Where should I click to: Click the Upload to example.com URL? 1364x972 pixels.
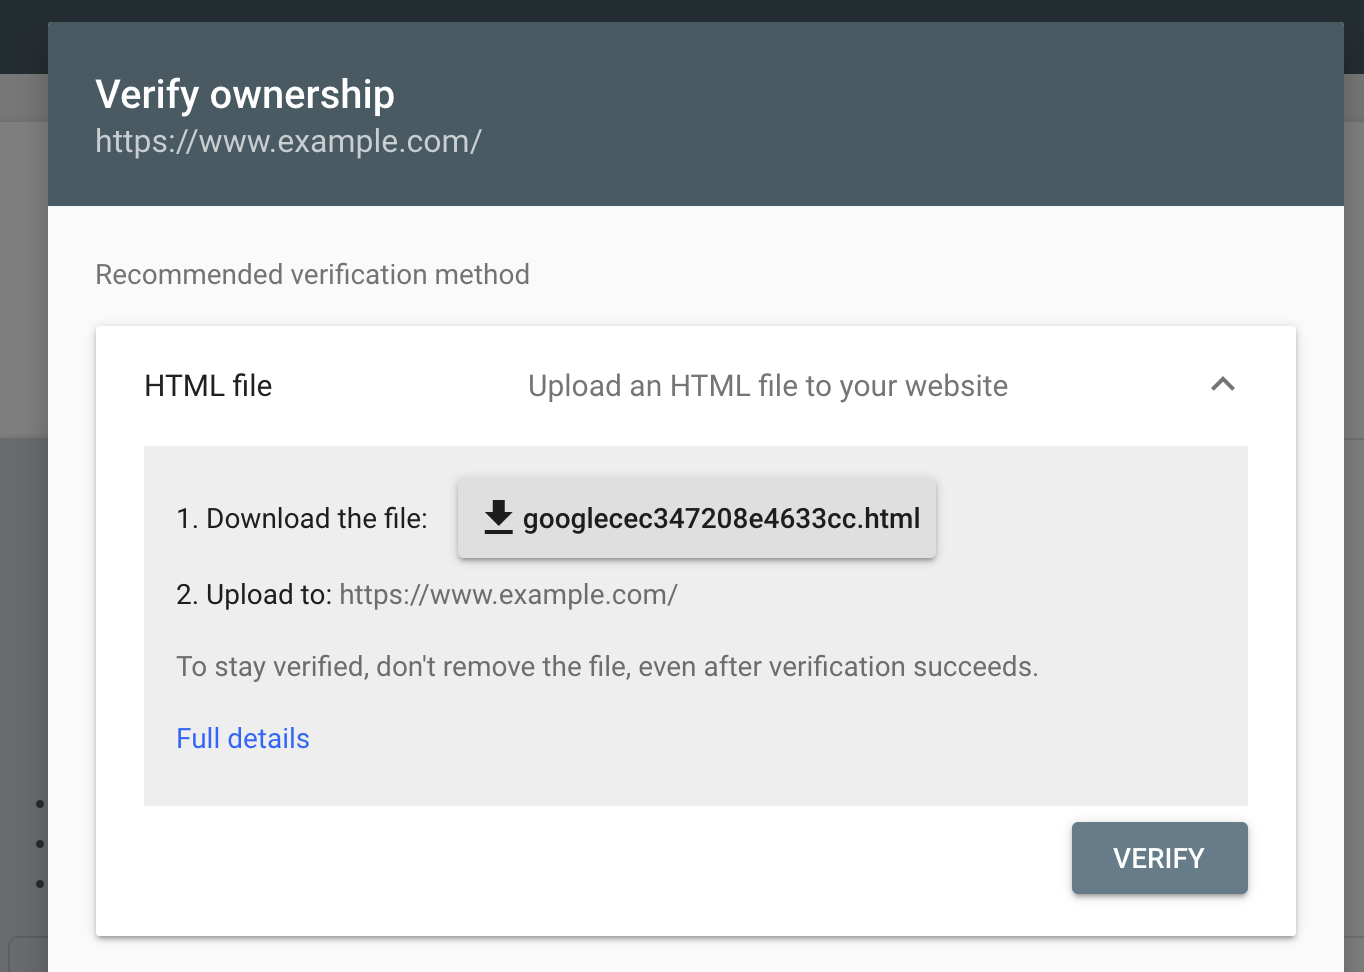508,595
